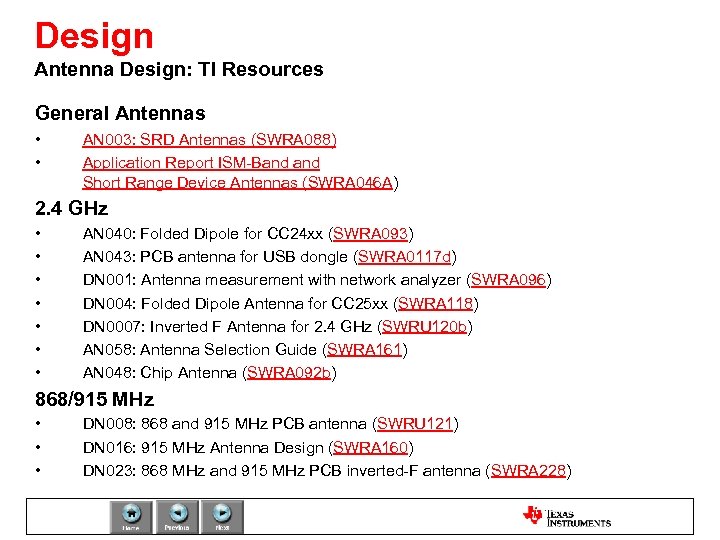Click text DN023: 868 MHz and 915 MHz PCB inverted-F antenna
Image resolution: width=720 pixels, height=540 pixels.
pyautogui.click(x=281, y=471)
